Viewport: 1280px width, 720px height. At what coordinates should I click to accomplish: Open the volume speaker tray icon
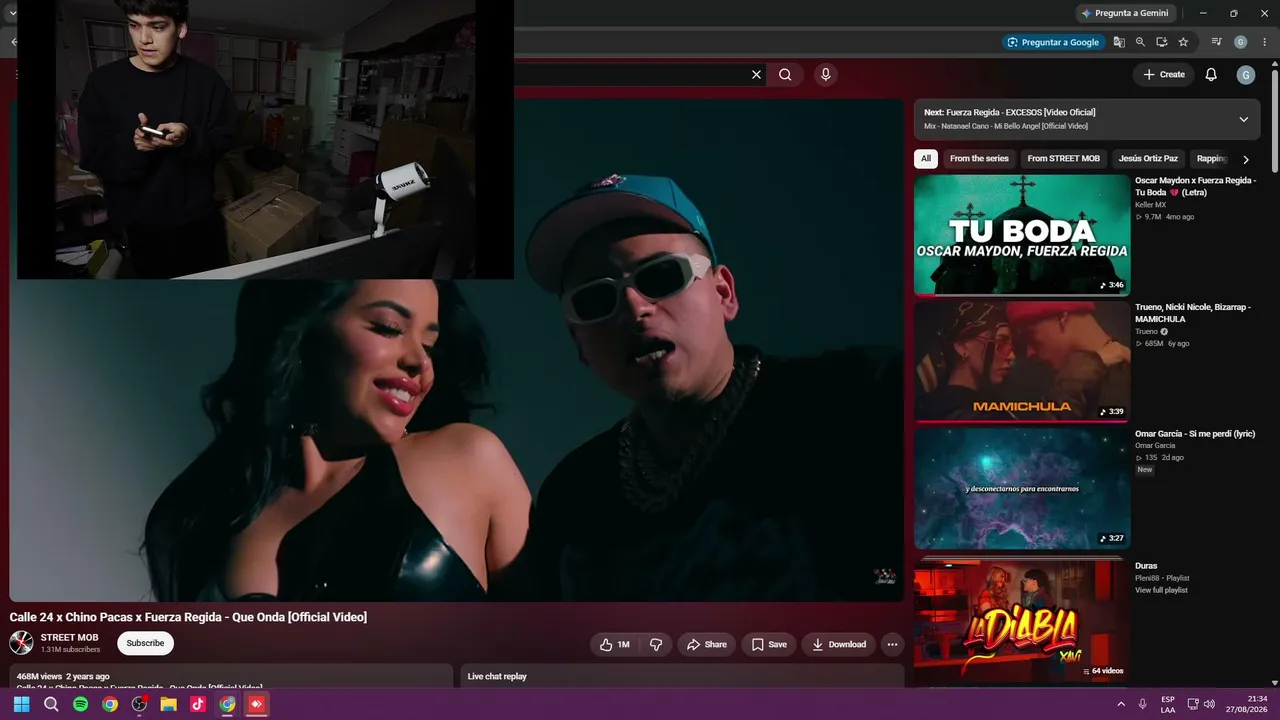(x=1209, y=704)
